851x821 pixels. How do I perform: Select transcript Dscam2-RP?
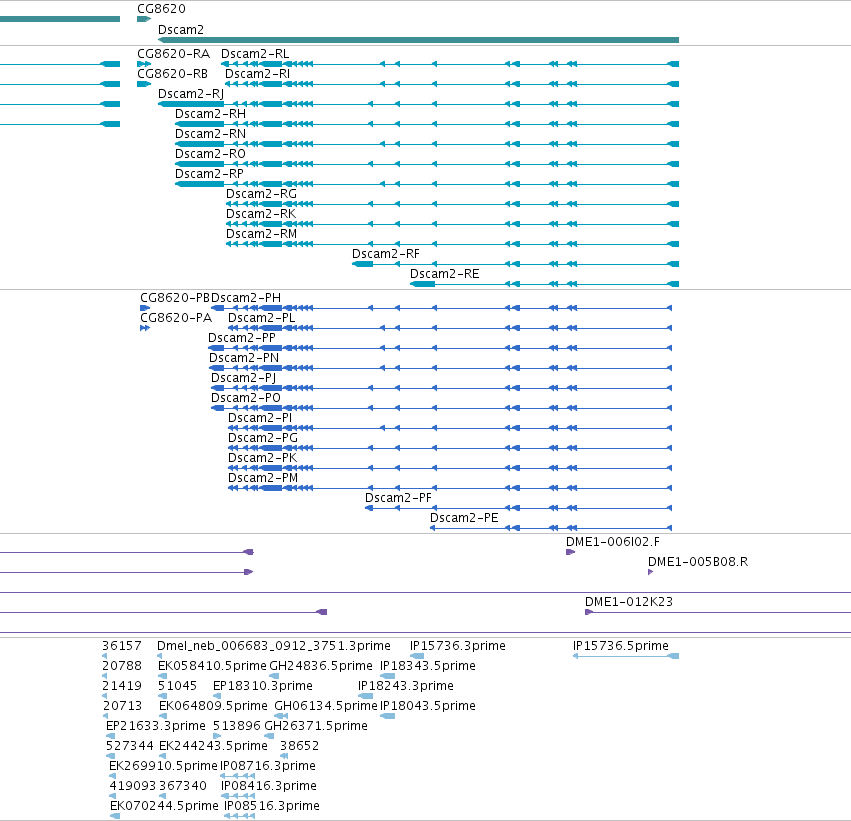tap(209, 174)
